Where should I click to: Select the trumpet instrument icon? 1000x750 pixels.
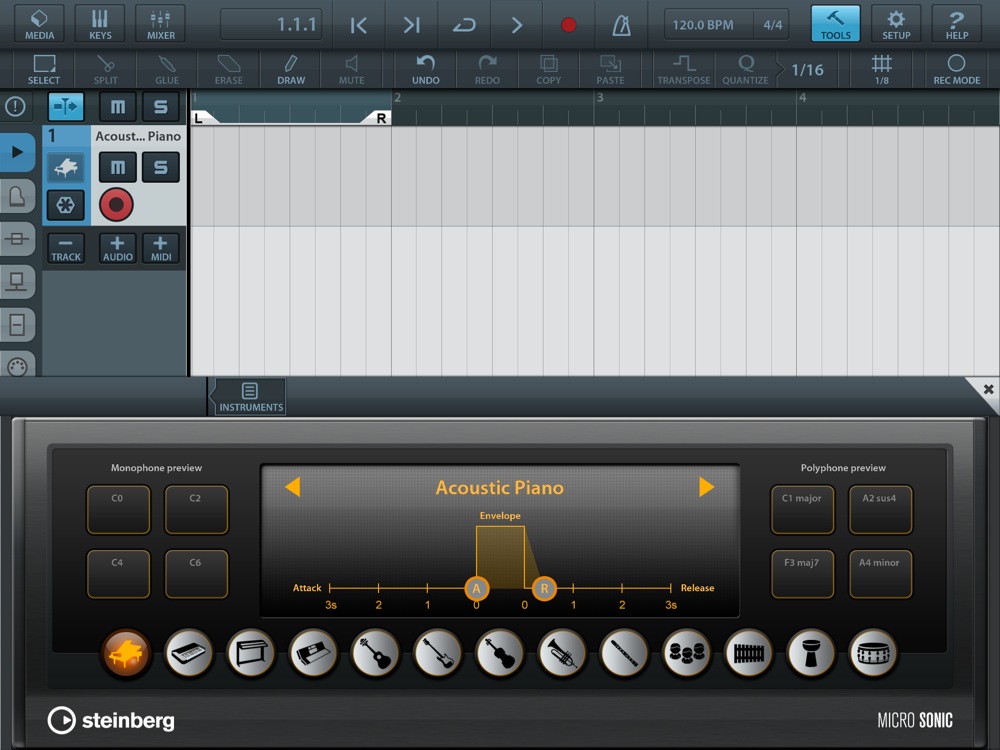562,653
